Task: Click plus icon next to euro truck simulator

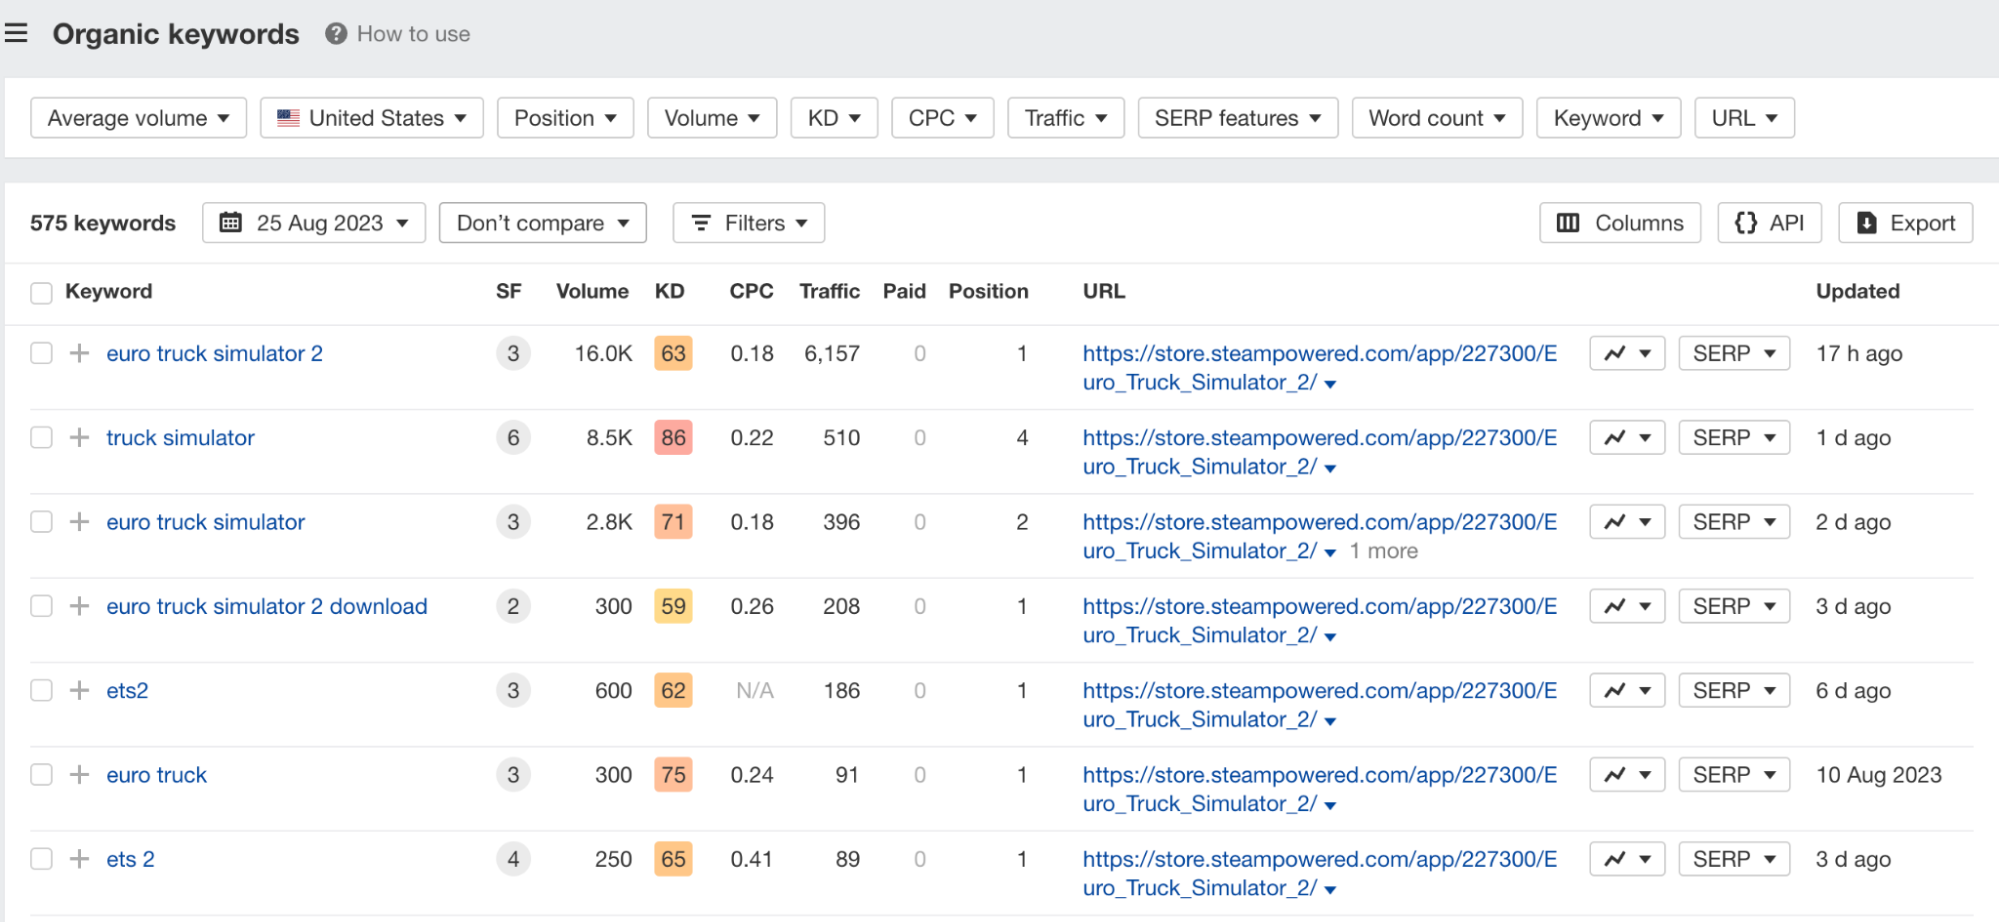Action: pos(80,522)
